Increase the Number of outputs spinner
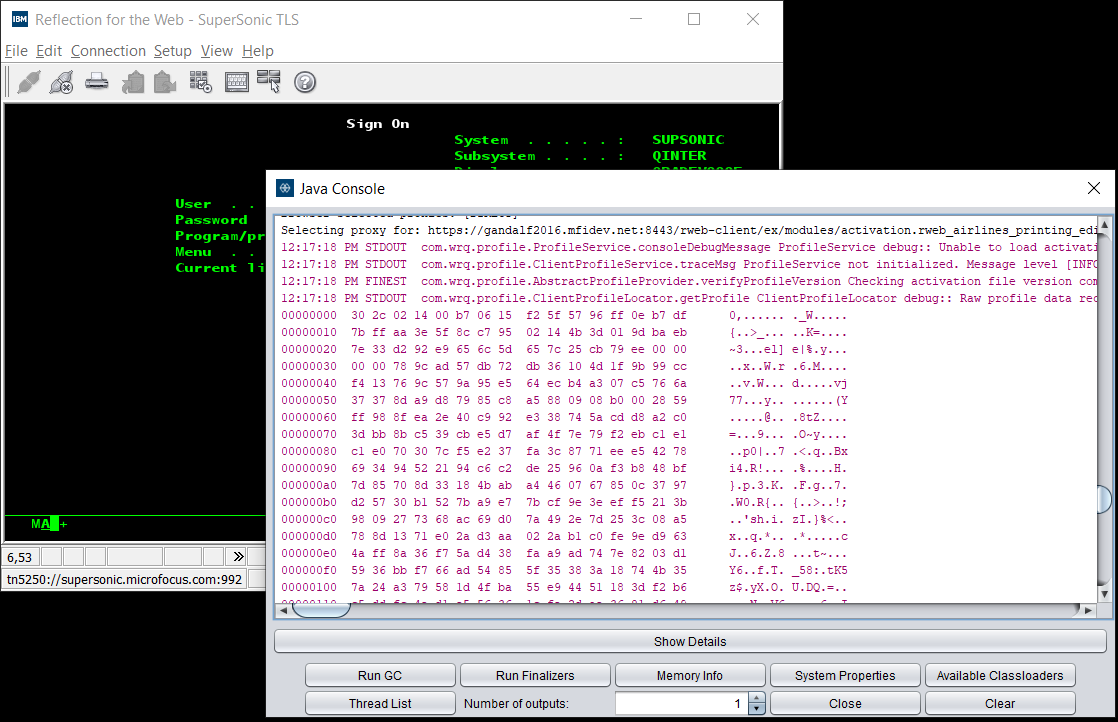 [x=757, y=698]
